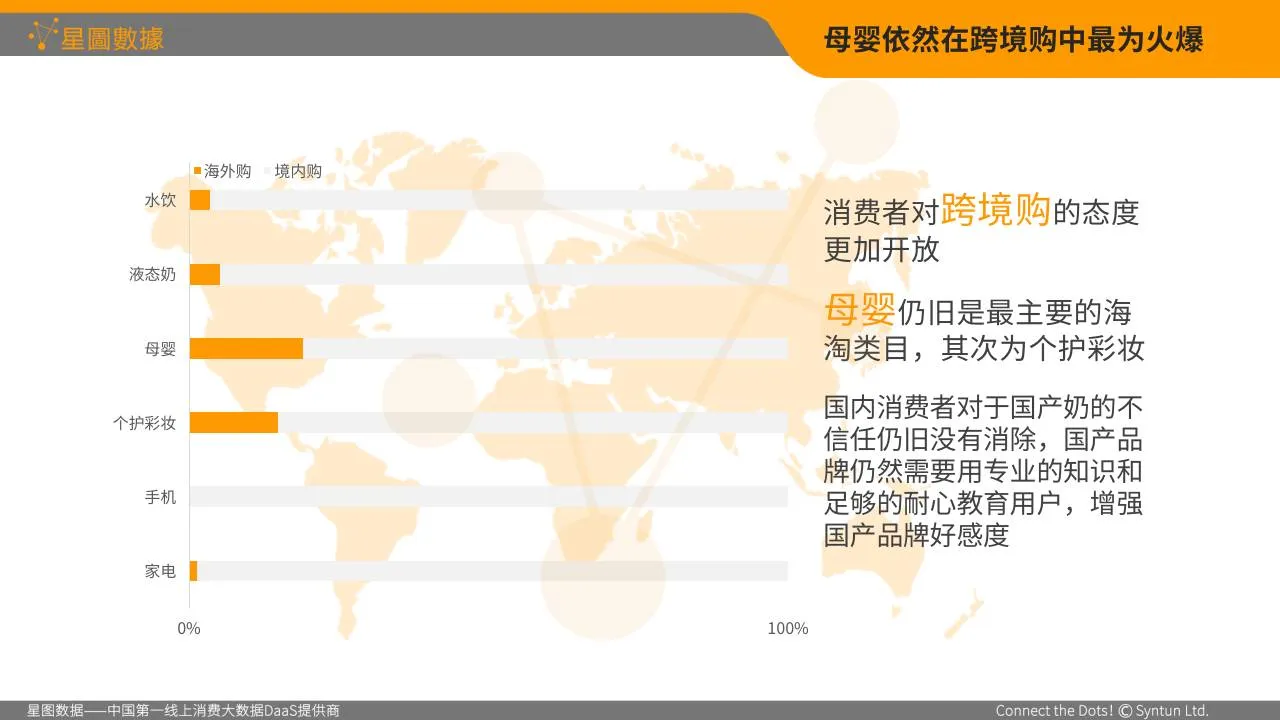Click the gray 境内购 legend marker
The height and width of the screenshot is (720, 1280).
(x=268, y=171)
